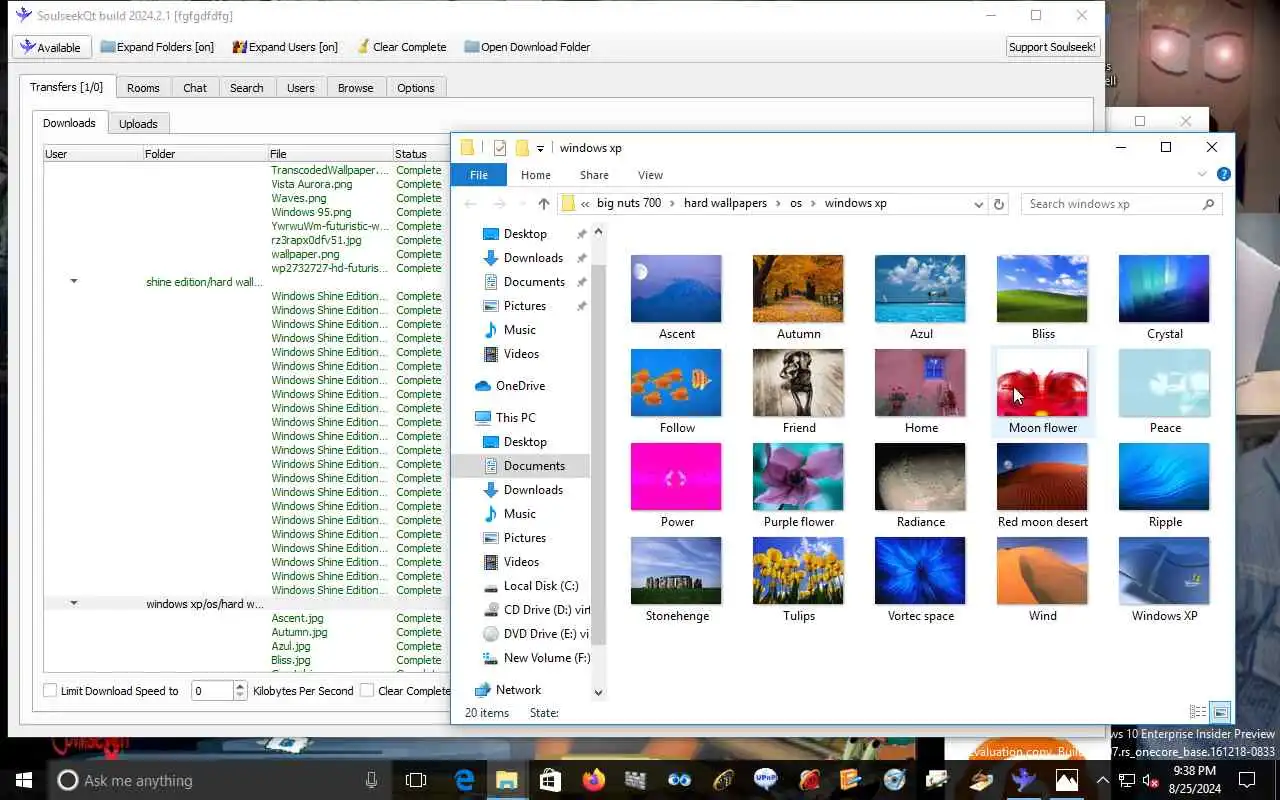Open the Options tab in Soulseek
1280x800 pixels.
coord(416,88)
